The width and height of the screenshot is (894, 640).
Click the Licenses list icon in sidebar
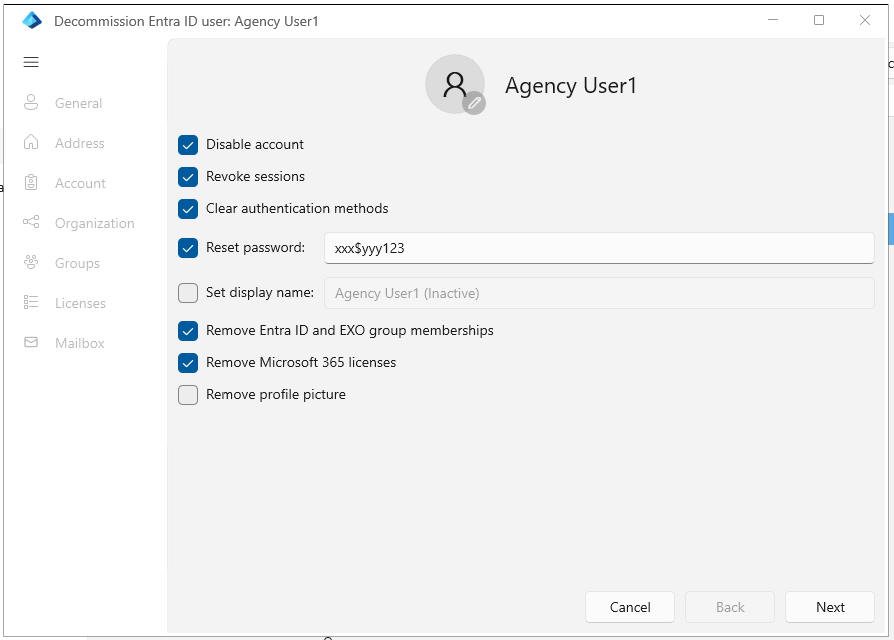tap(31, 303)
